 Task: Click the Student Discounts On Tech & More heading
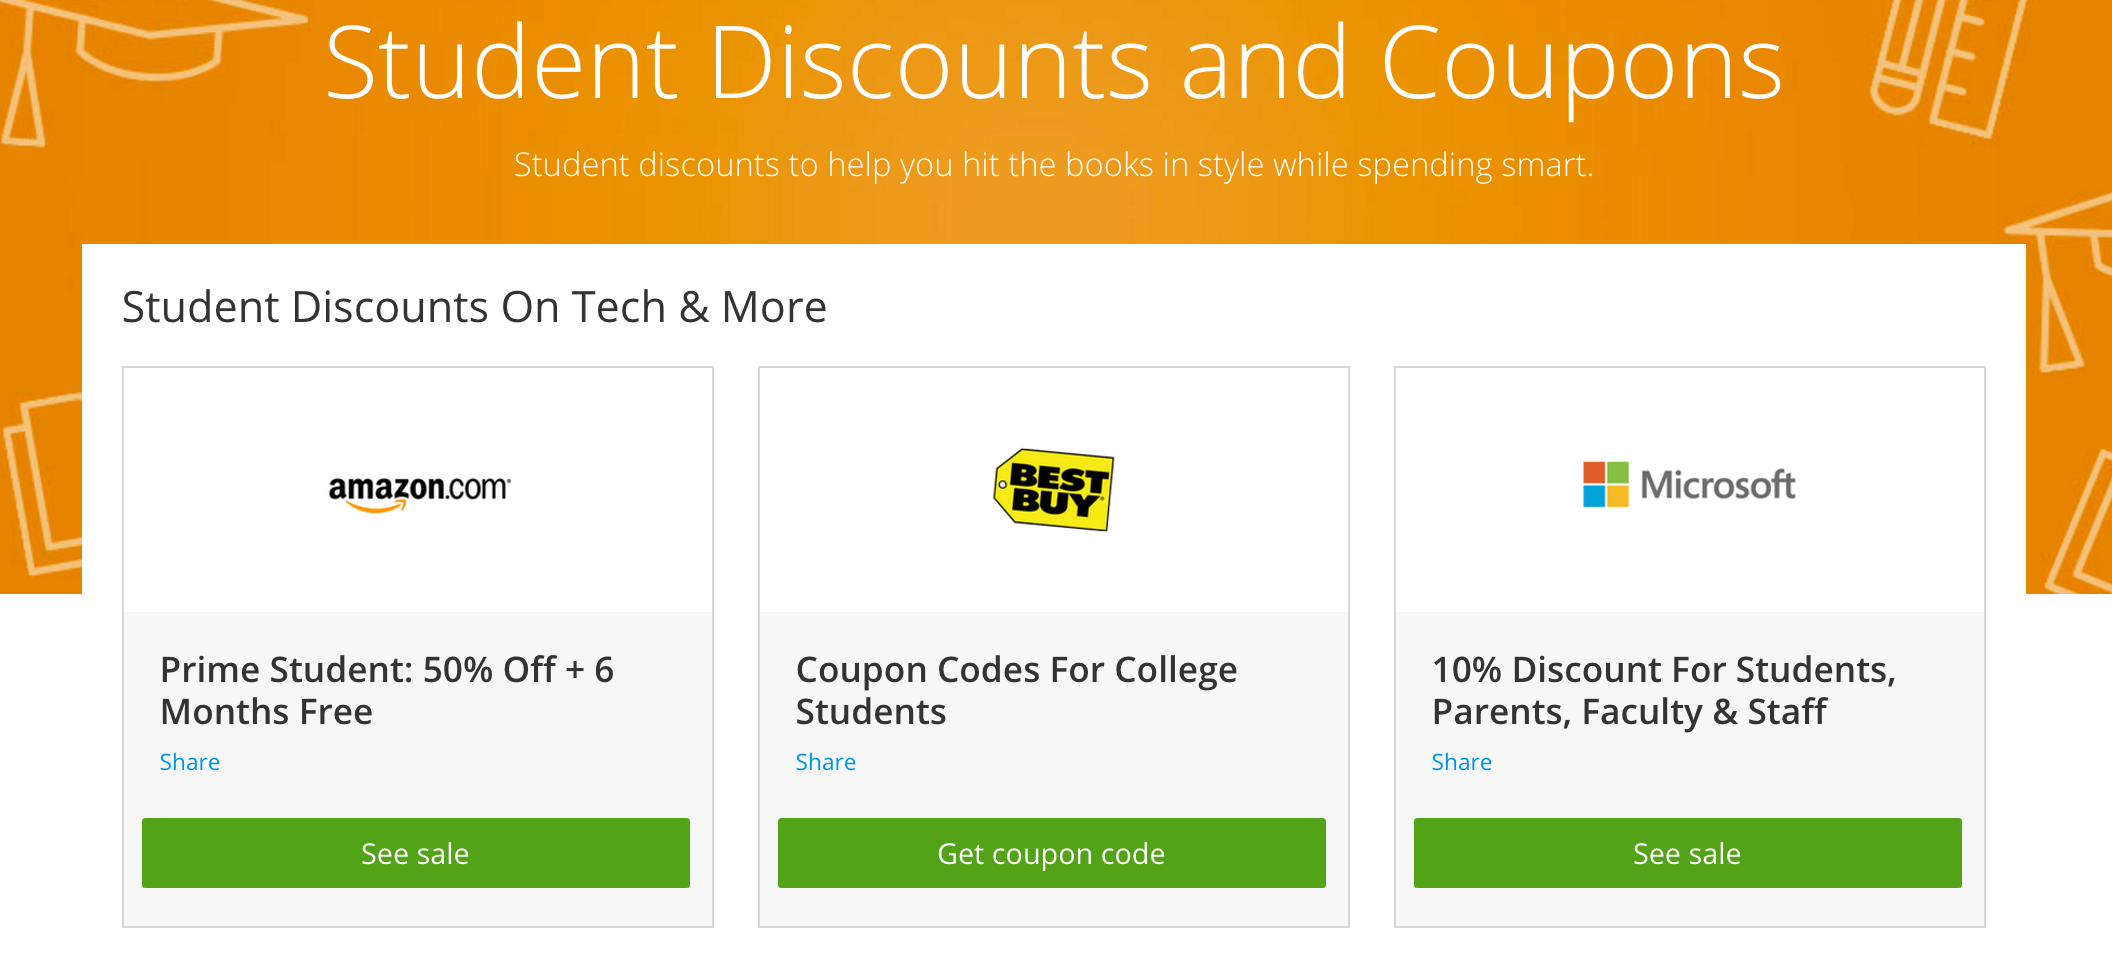(474, 307)
